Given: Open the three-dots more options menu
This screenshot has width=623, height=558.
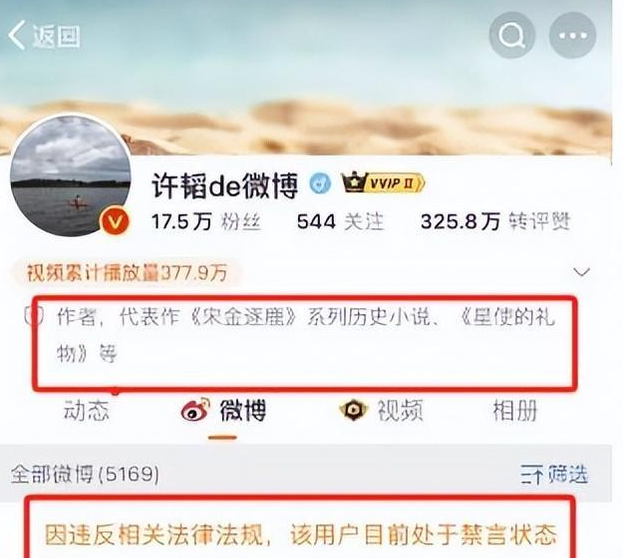Looking at the screenshot, I should 573,36.
